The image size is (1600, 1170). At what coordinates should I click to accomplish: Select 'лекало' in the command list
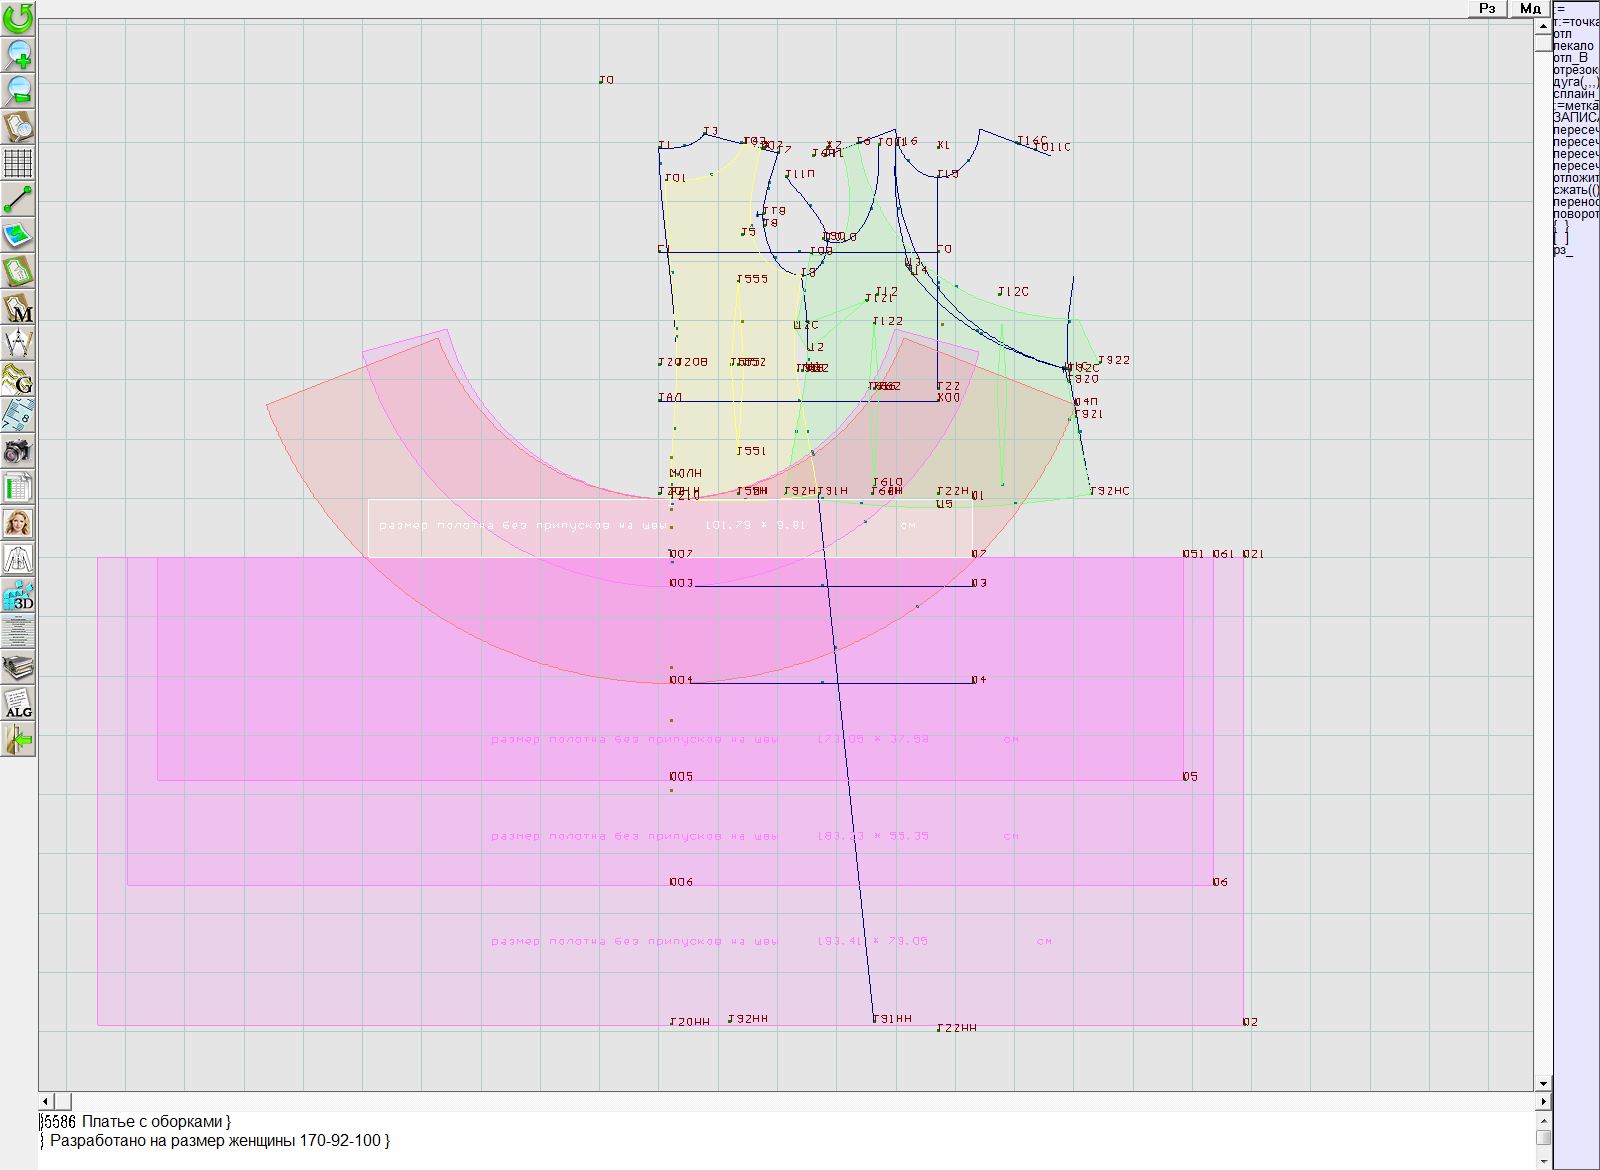(x=1574, y=46)
